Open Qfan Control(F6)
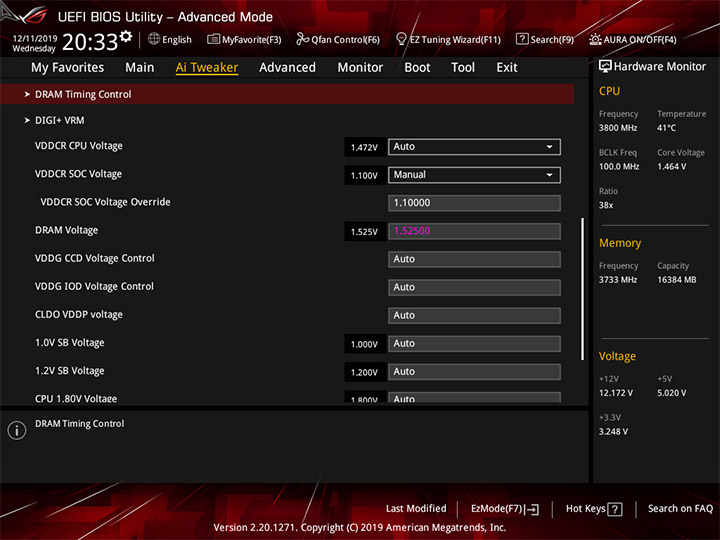Screen dimensions: 720x540 tap(338, 39)
